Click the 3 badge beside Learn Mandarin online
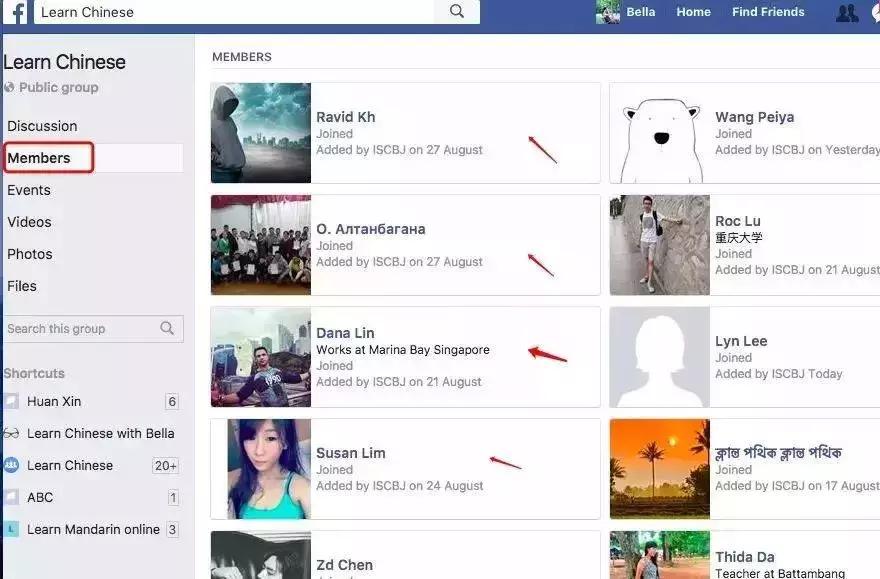Image resolution: width=880 pixels, height=579 pixels. pyautogui.click(x=172, y=530)
